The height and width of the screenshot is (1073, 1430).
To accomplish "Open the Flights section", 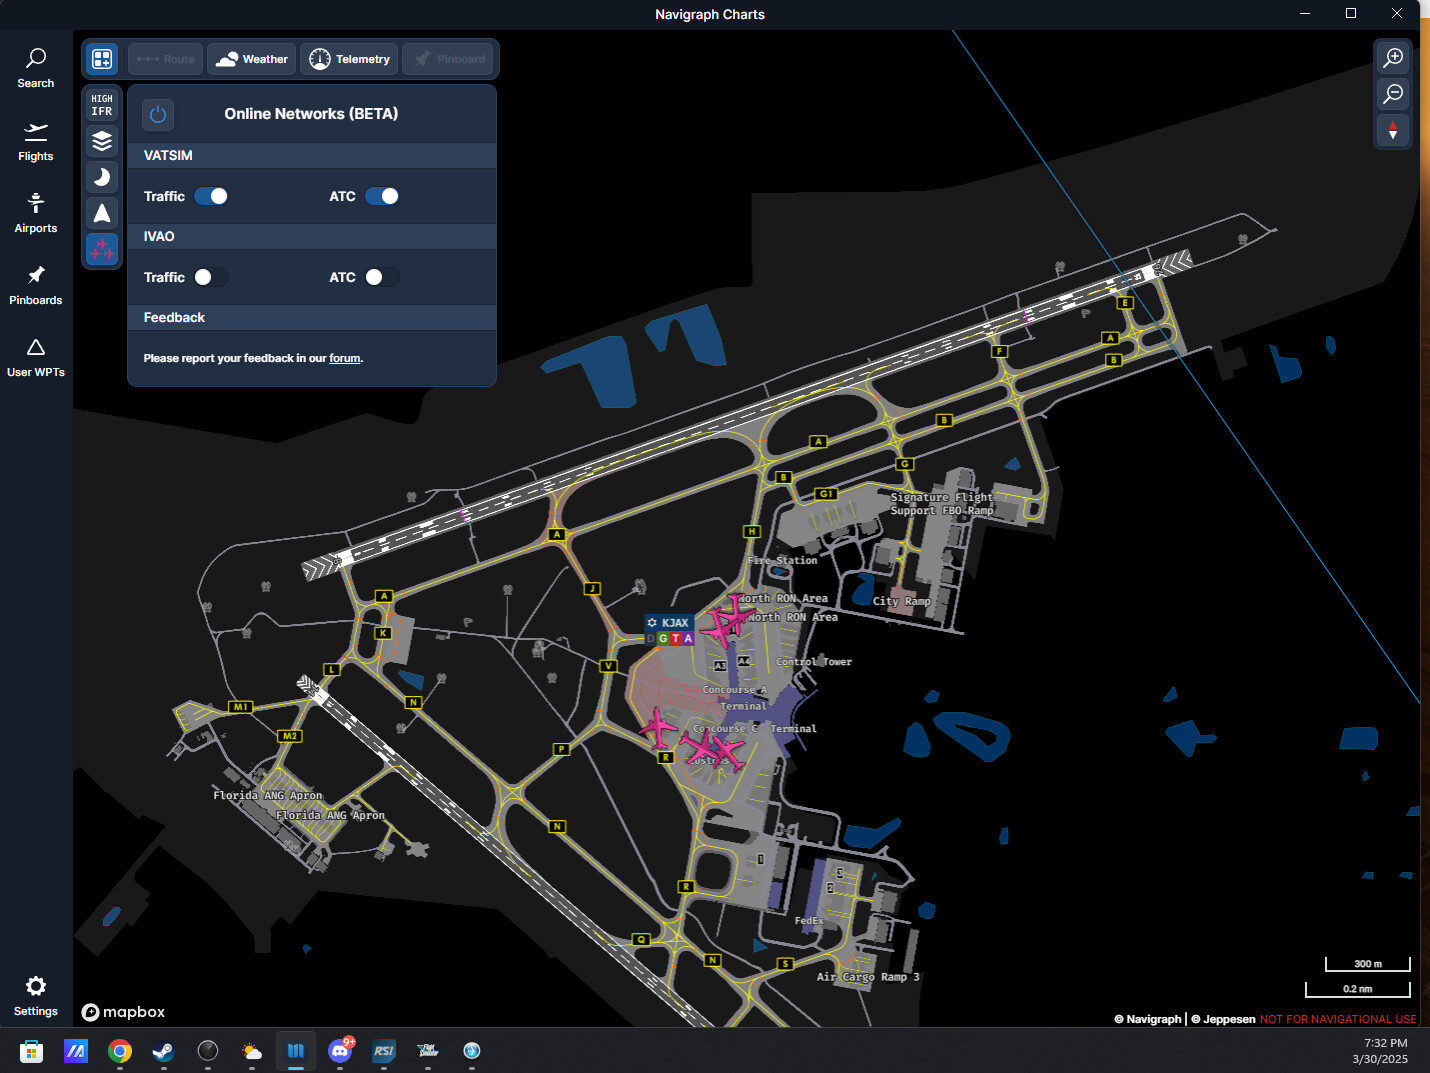I will [36, 141].
